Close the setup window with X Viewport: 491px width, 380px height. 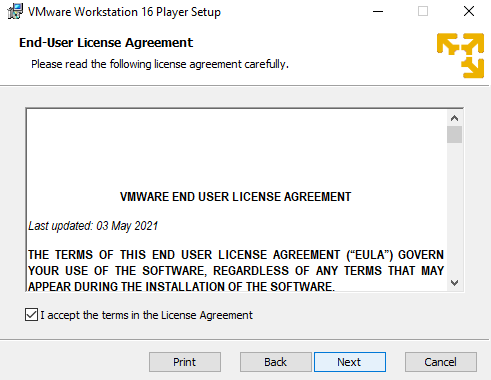click(469, 11)
